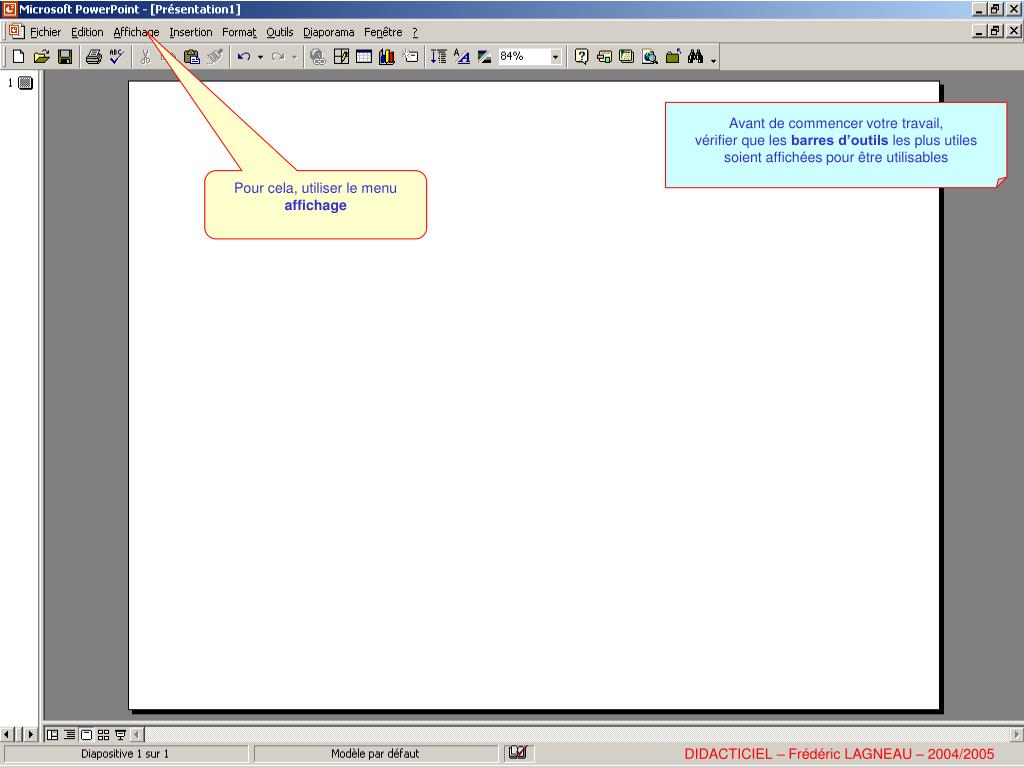
Task: Open the Fichier menu
Action: pyautogui.click(x=46, y=32)
